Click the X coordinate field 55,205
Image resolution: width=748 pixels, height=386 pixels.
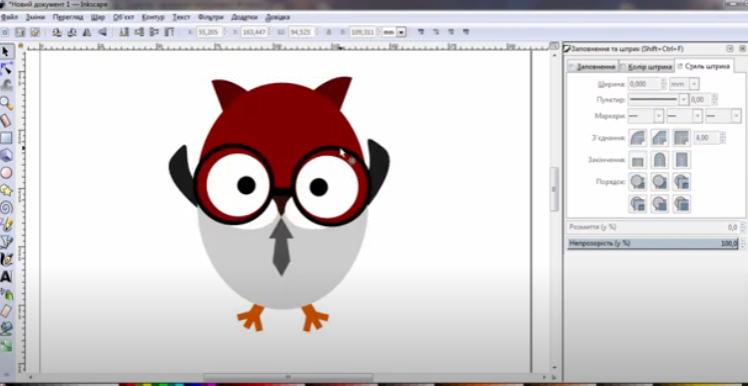[x=209, y=32]
